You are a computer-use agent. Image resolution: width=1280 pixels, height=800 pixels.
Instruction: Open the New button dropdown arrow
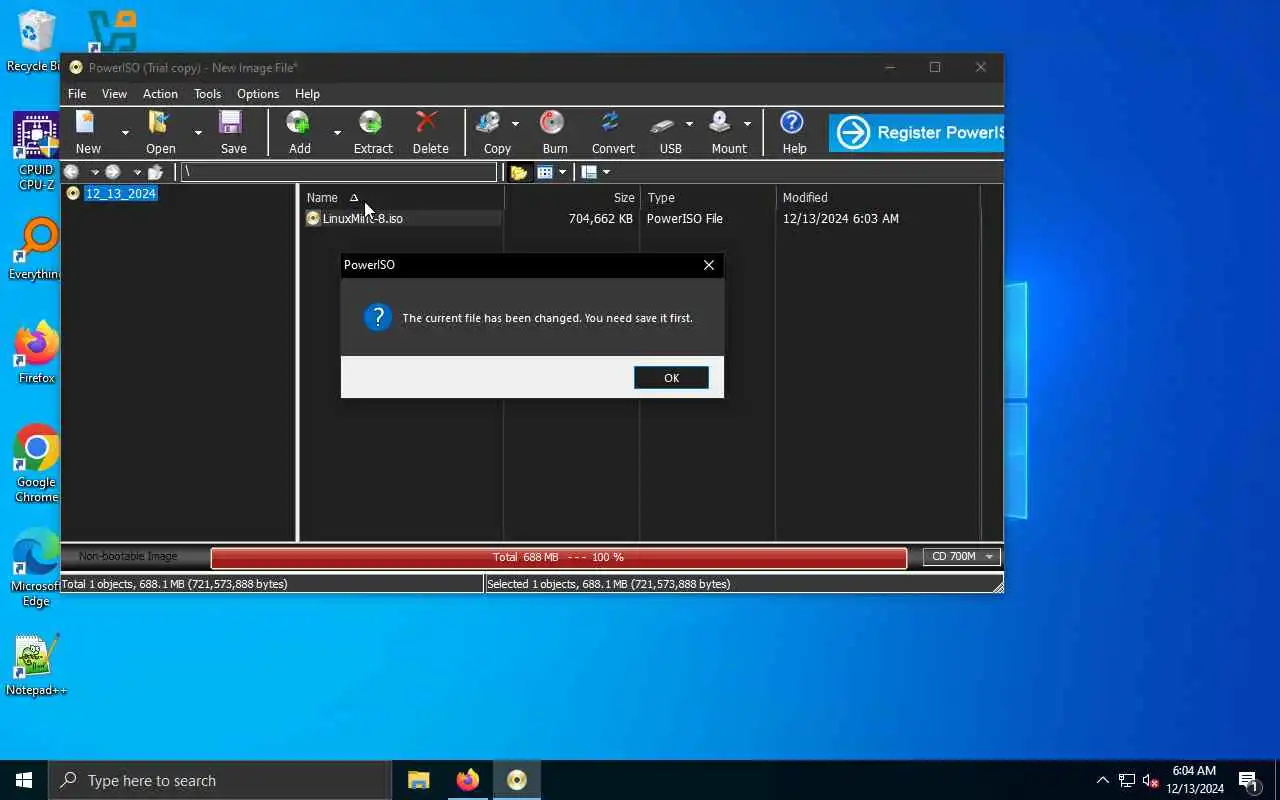coord(125,132)
